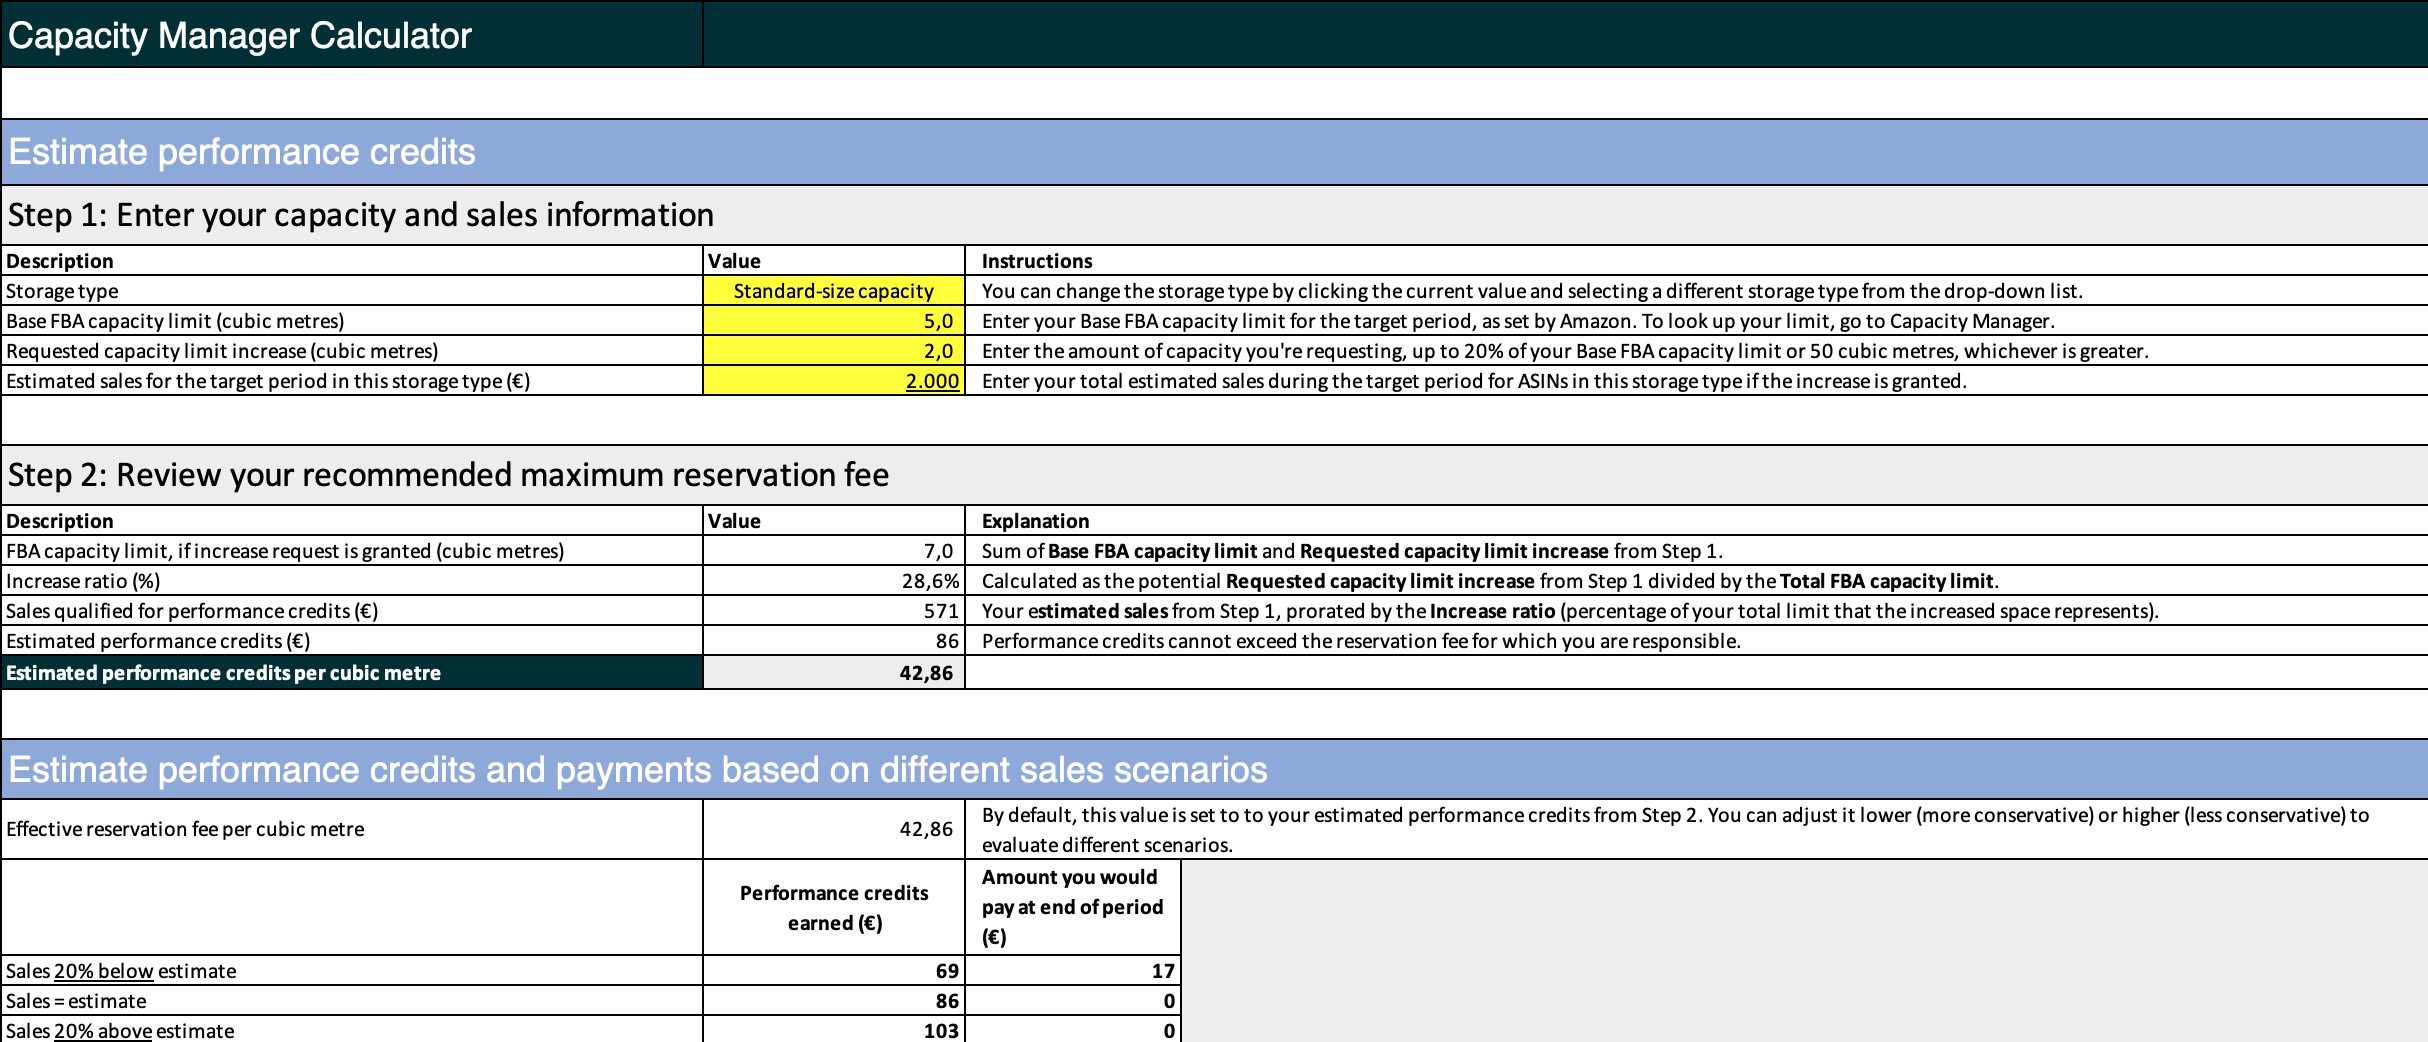Click the credits earned value 103

coord(833,1031)
